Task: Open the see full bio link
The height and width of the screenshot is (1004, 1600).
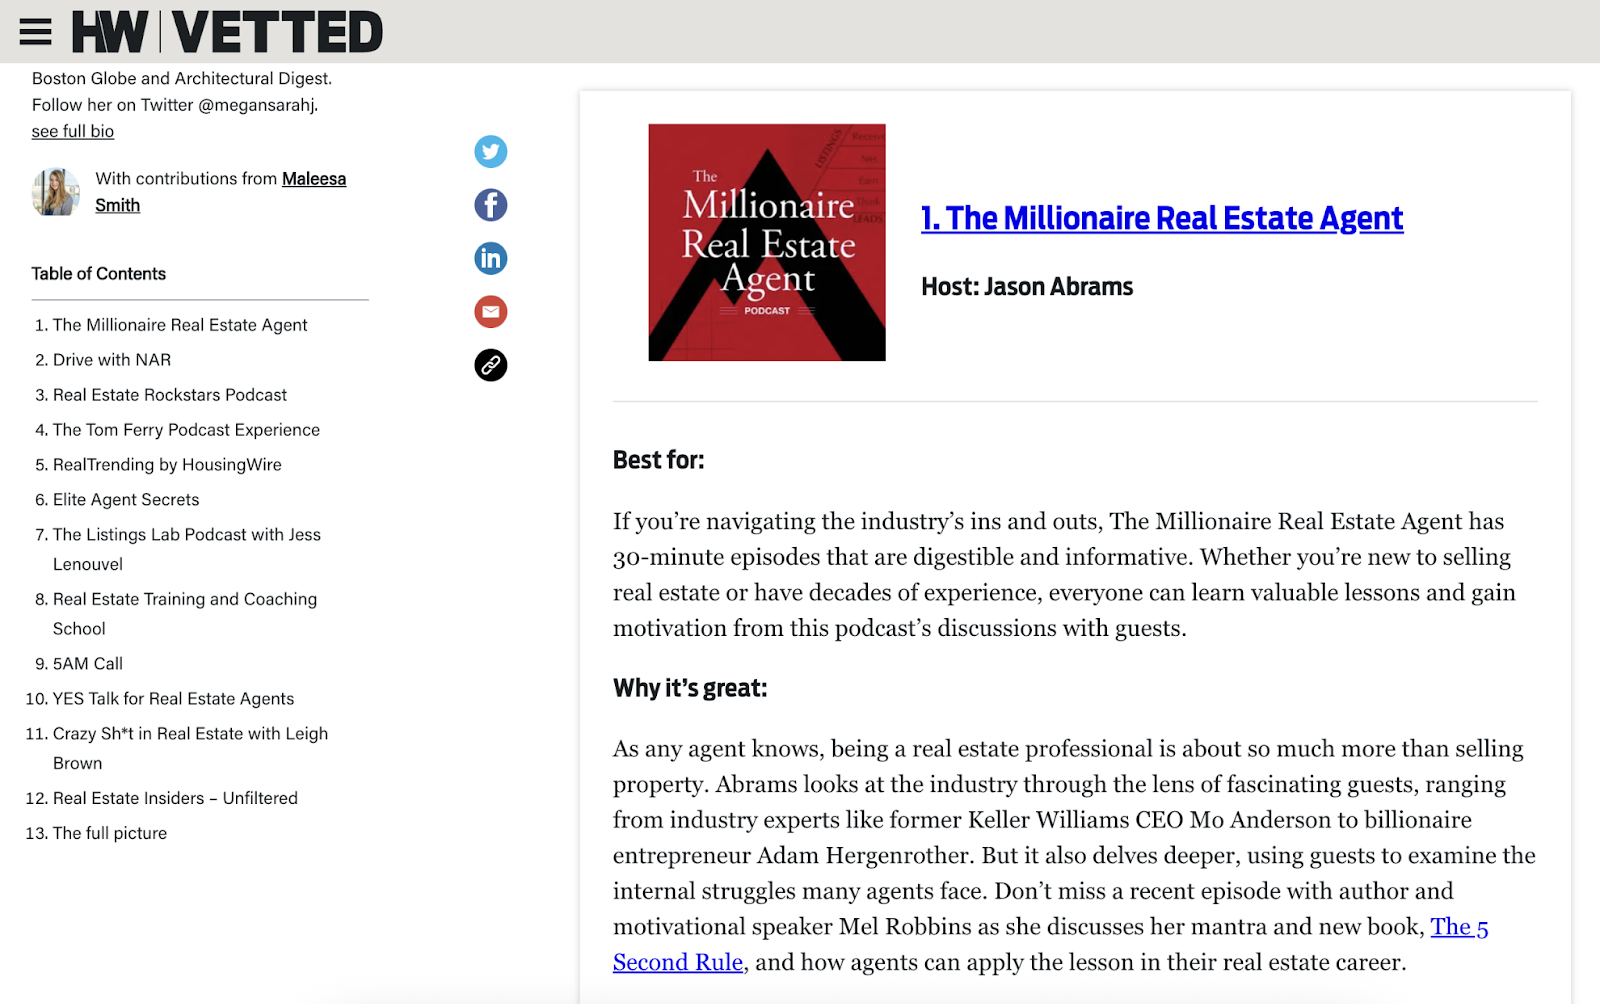Action: pos(72,131)
